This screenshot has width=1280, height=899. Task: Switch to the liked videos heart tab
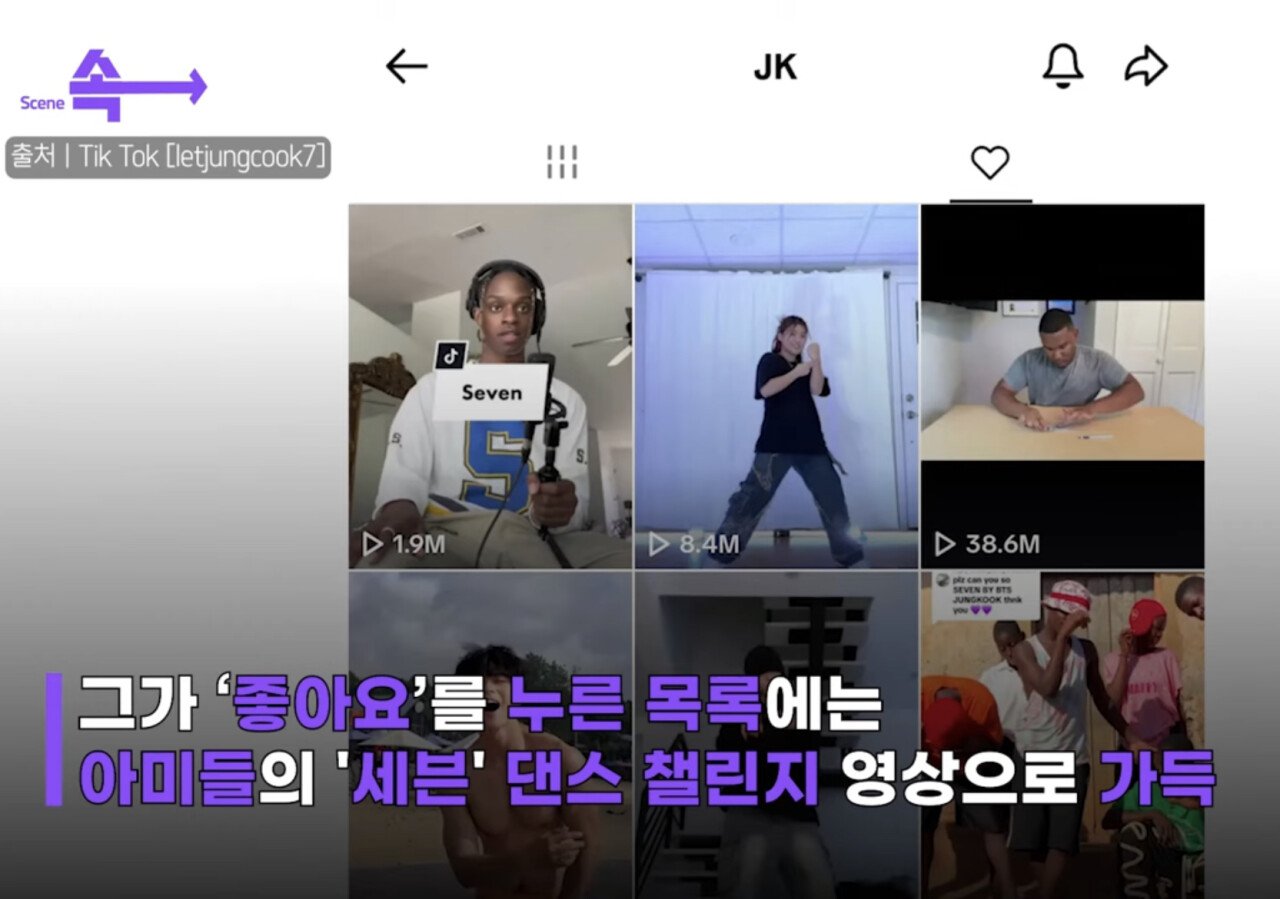click(990, 162)
